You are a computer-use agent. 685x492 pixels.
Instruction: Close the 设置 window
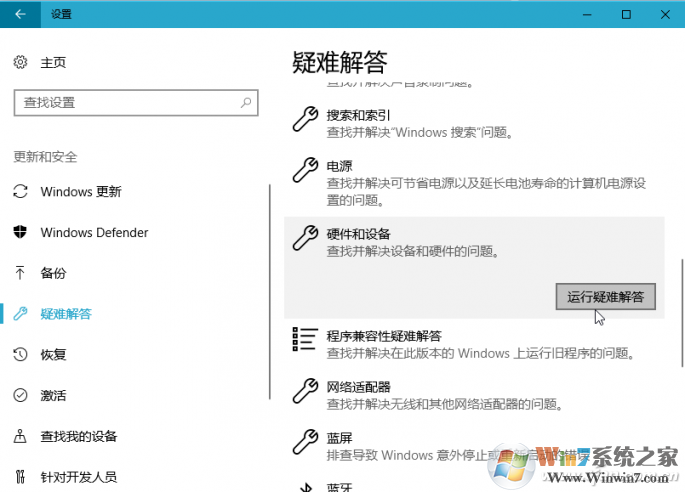pyautogui.click(x=665, y=14)
